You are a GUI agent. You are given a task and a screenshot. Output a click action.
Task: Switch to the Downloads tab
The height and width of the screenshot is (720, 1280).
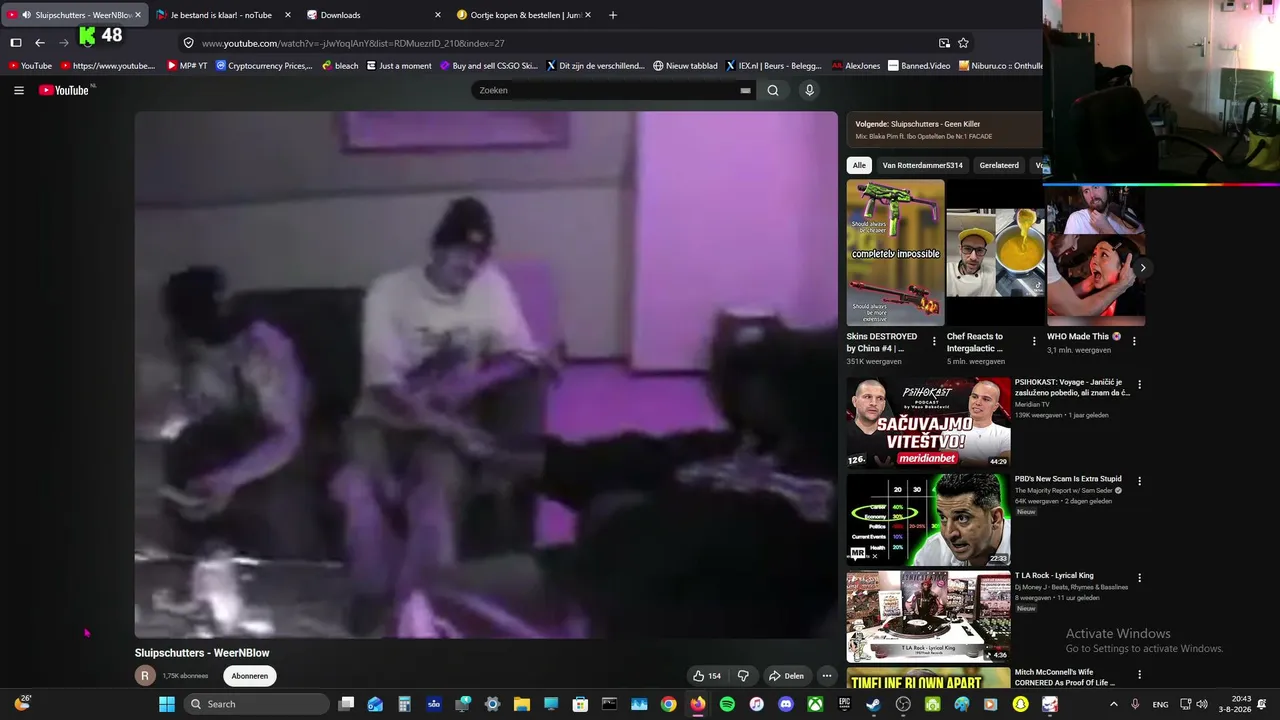[374, 15]
